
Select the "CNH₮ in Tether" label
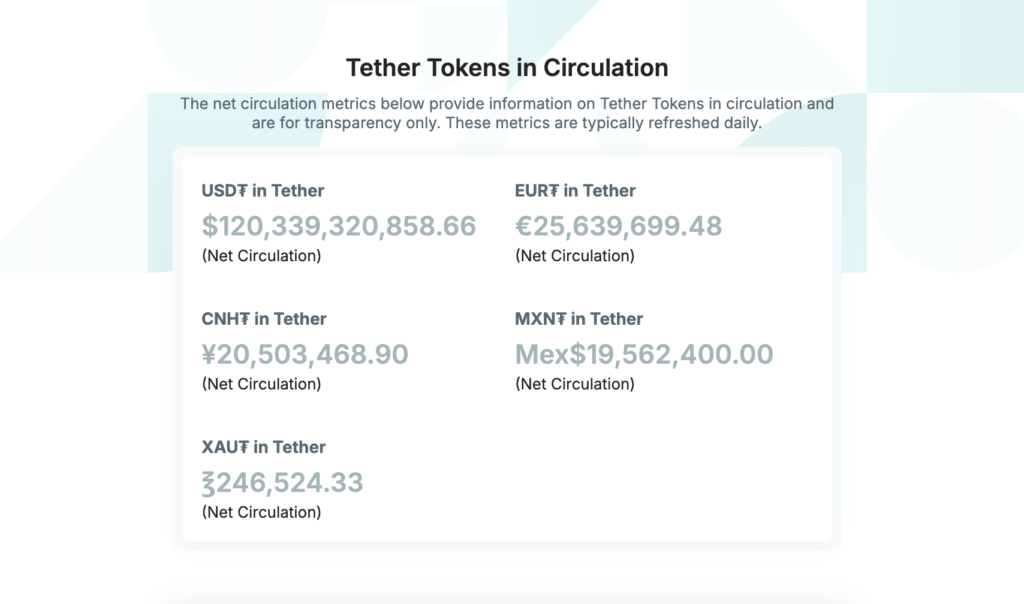tap(264, 319)
